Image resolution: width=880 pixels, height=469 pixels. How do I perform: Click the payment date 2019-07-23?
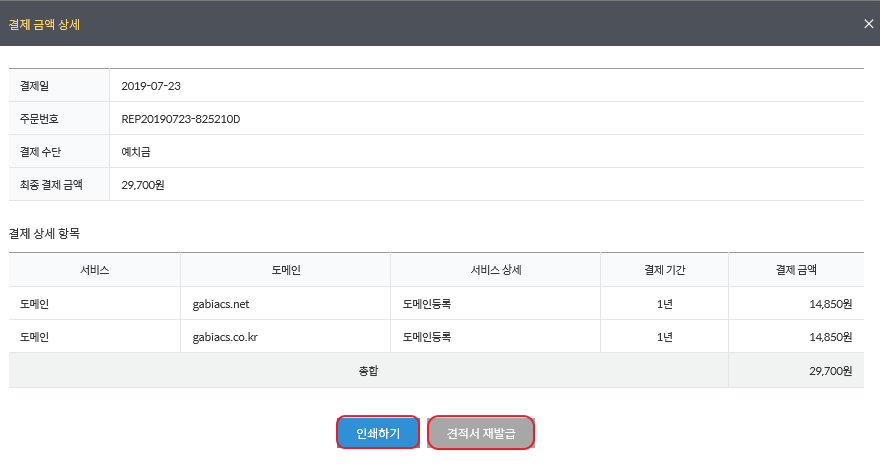(151, 86)
